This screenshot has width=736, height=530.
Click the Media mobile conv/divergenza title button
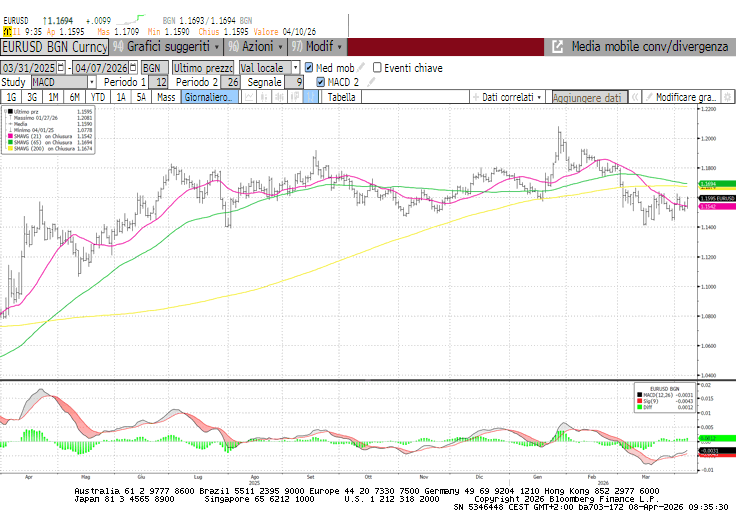click(x=650, y=46)
